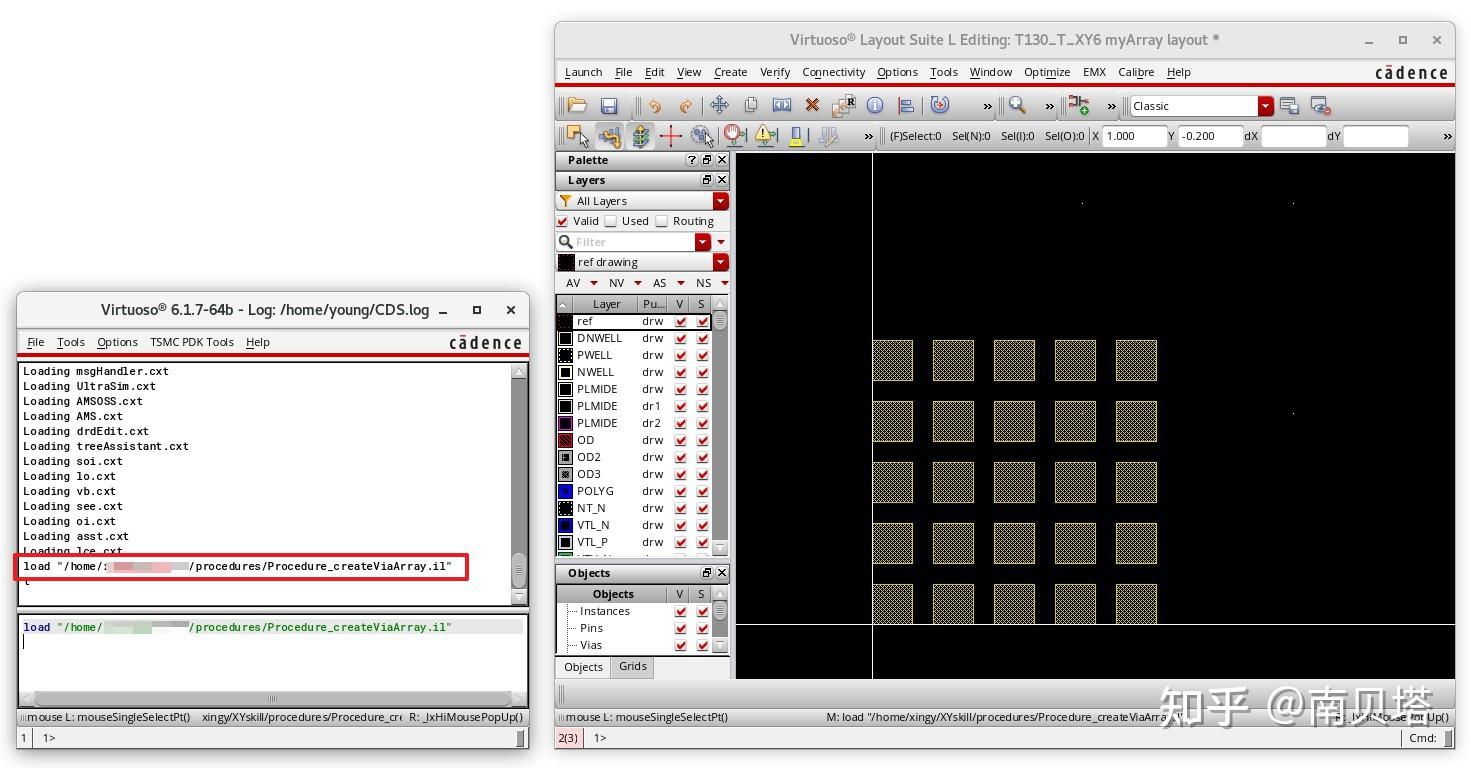
Task: Click the Align tool icon
Action: [906, 105]
